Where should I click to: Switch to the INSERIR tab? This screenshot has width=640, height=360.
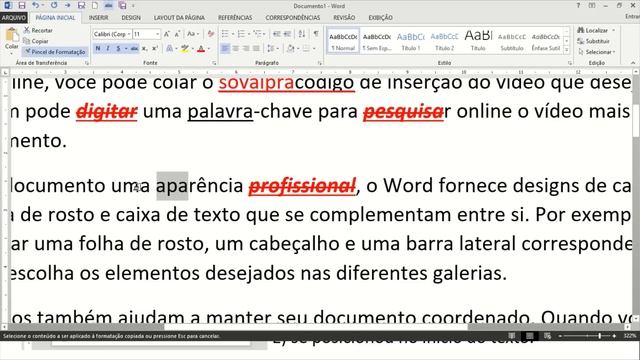pos(98,18)
